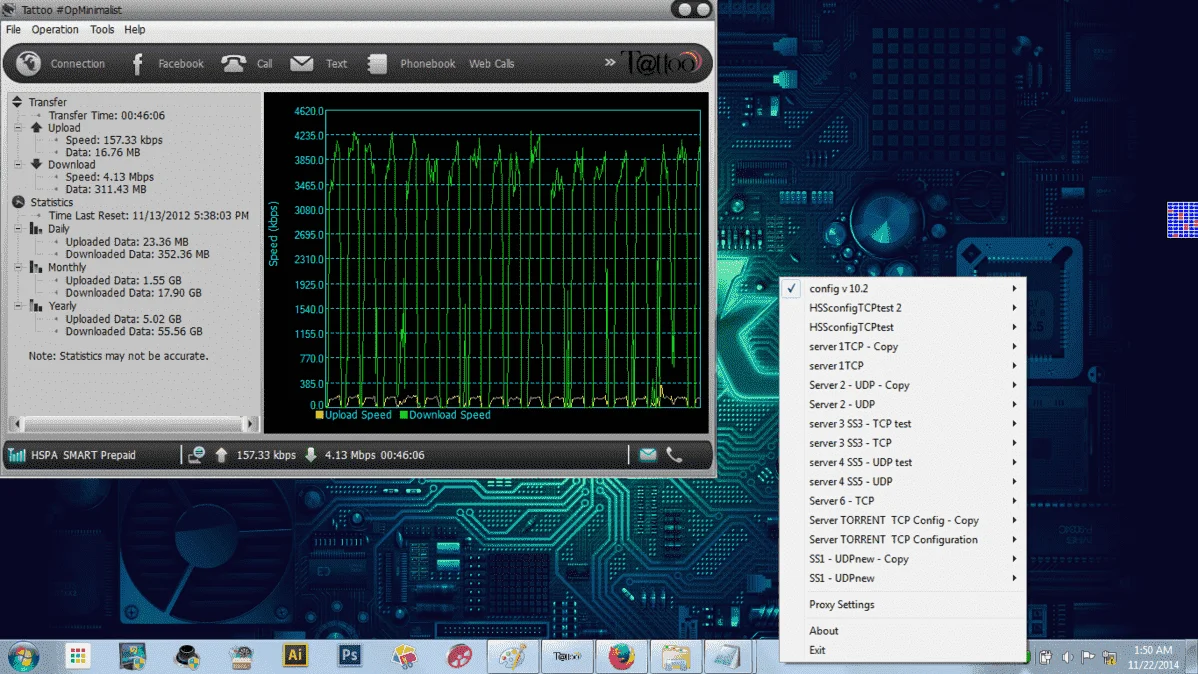Open the Help menu

(x=134, y=30)
